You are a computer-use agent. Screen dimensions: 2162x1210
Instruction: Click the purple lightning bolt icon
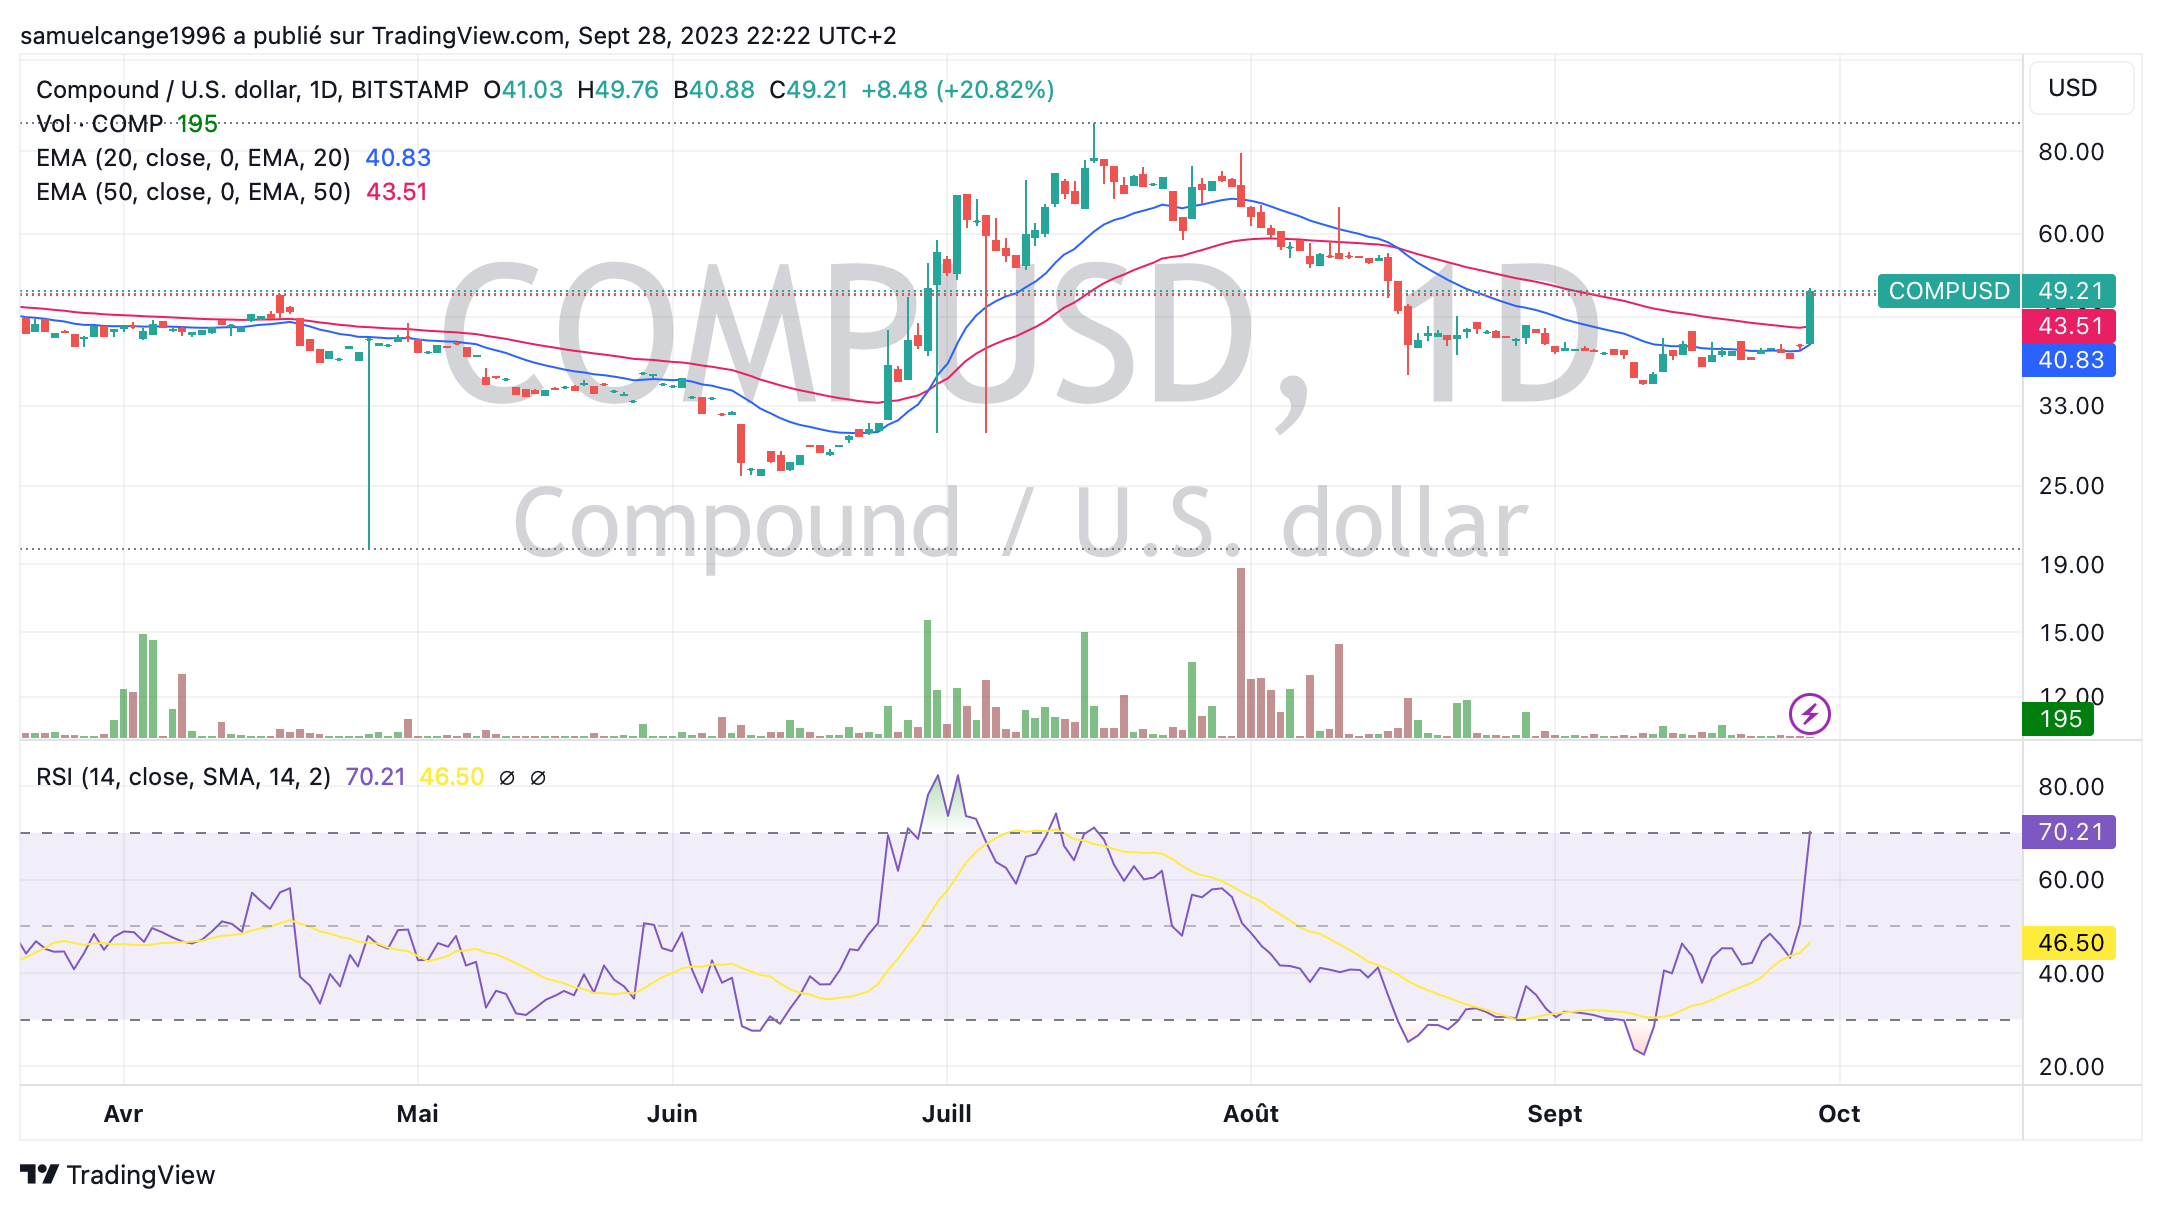coord(1809,714)
